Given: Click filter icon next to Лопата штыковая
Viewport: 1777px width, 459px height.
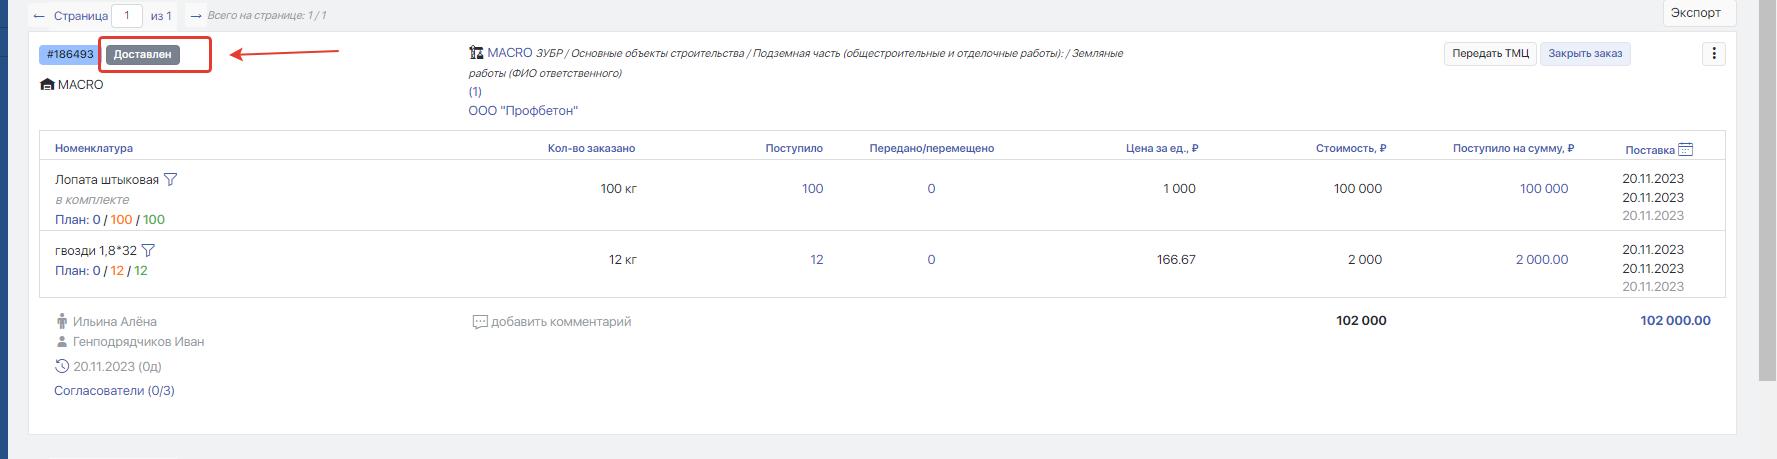Looking at the screenshot, I should (x=170, y=180).
